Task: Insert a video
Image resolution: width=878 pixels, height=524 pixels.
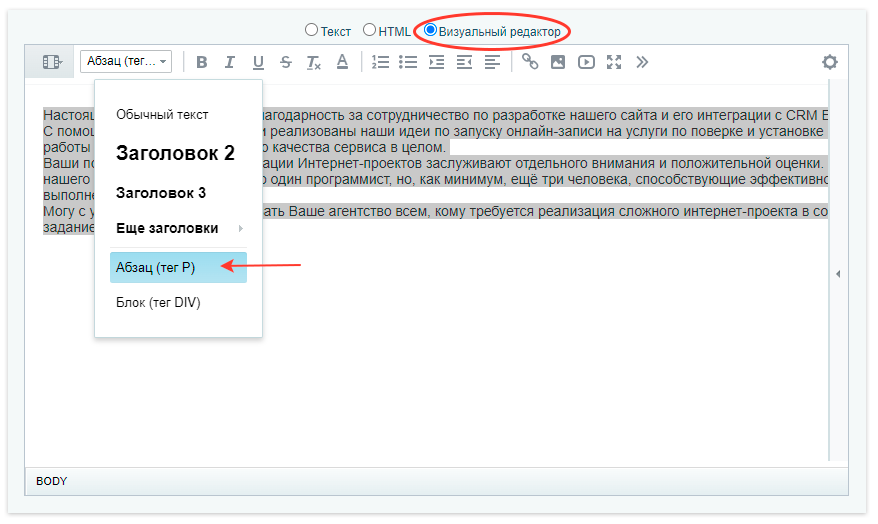Action: [x=586, y=62]
